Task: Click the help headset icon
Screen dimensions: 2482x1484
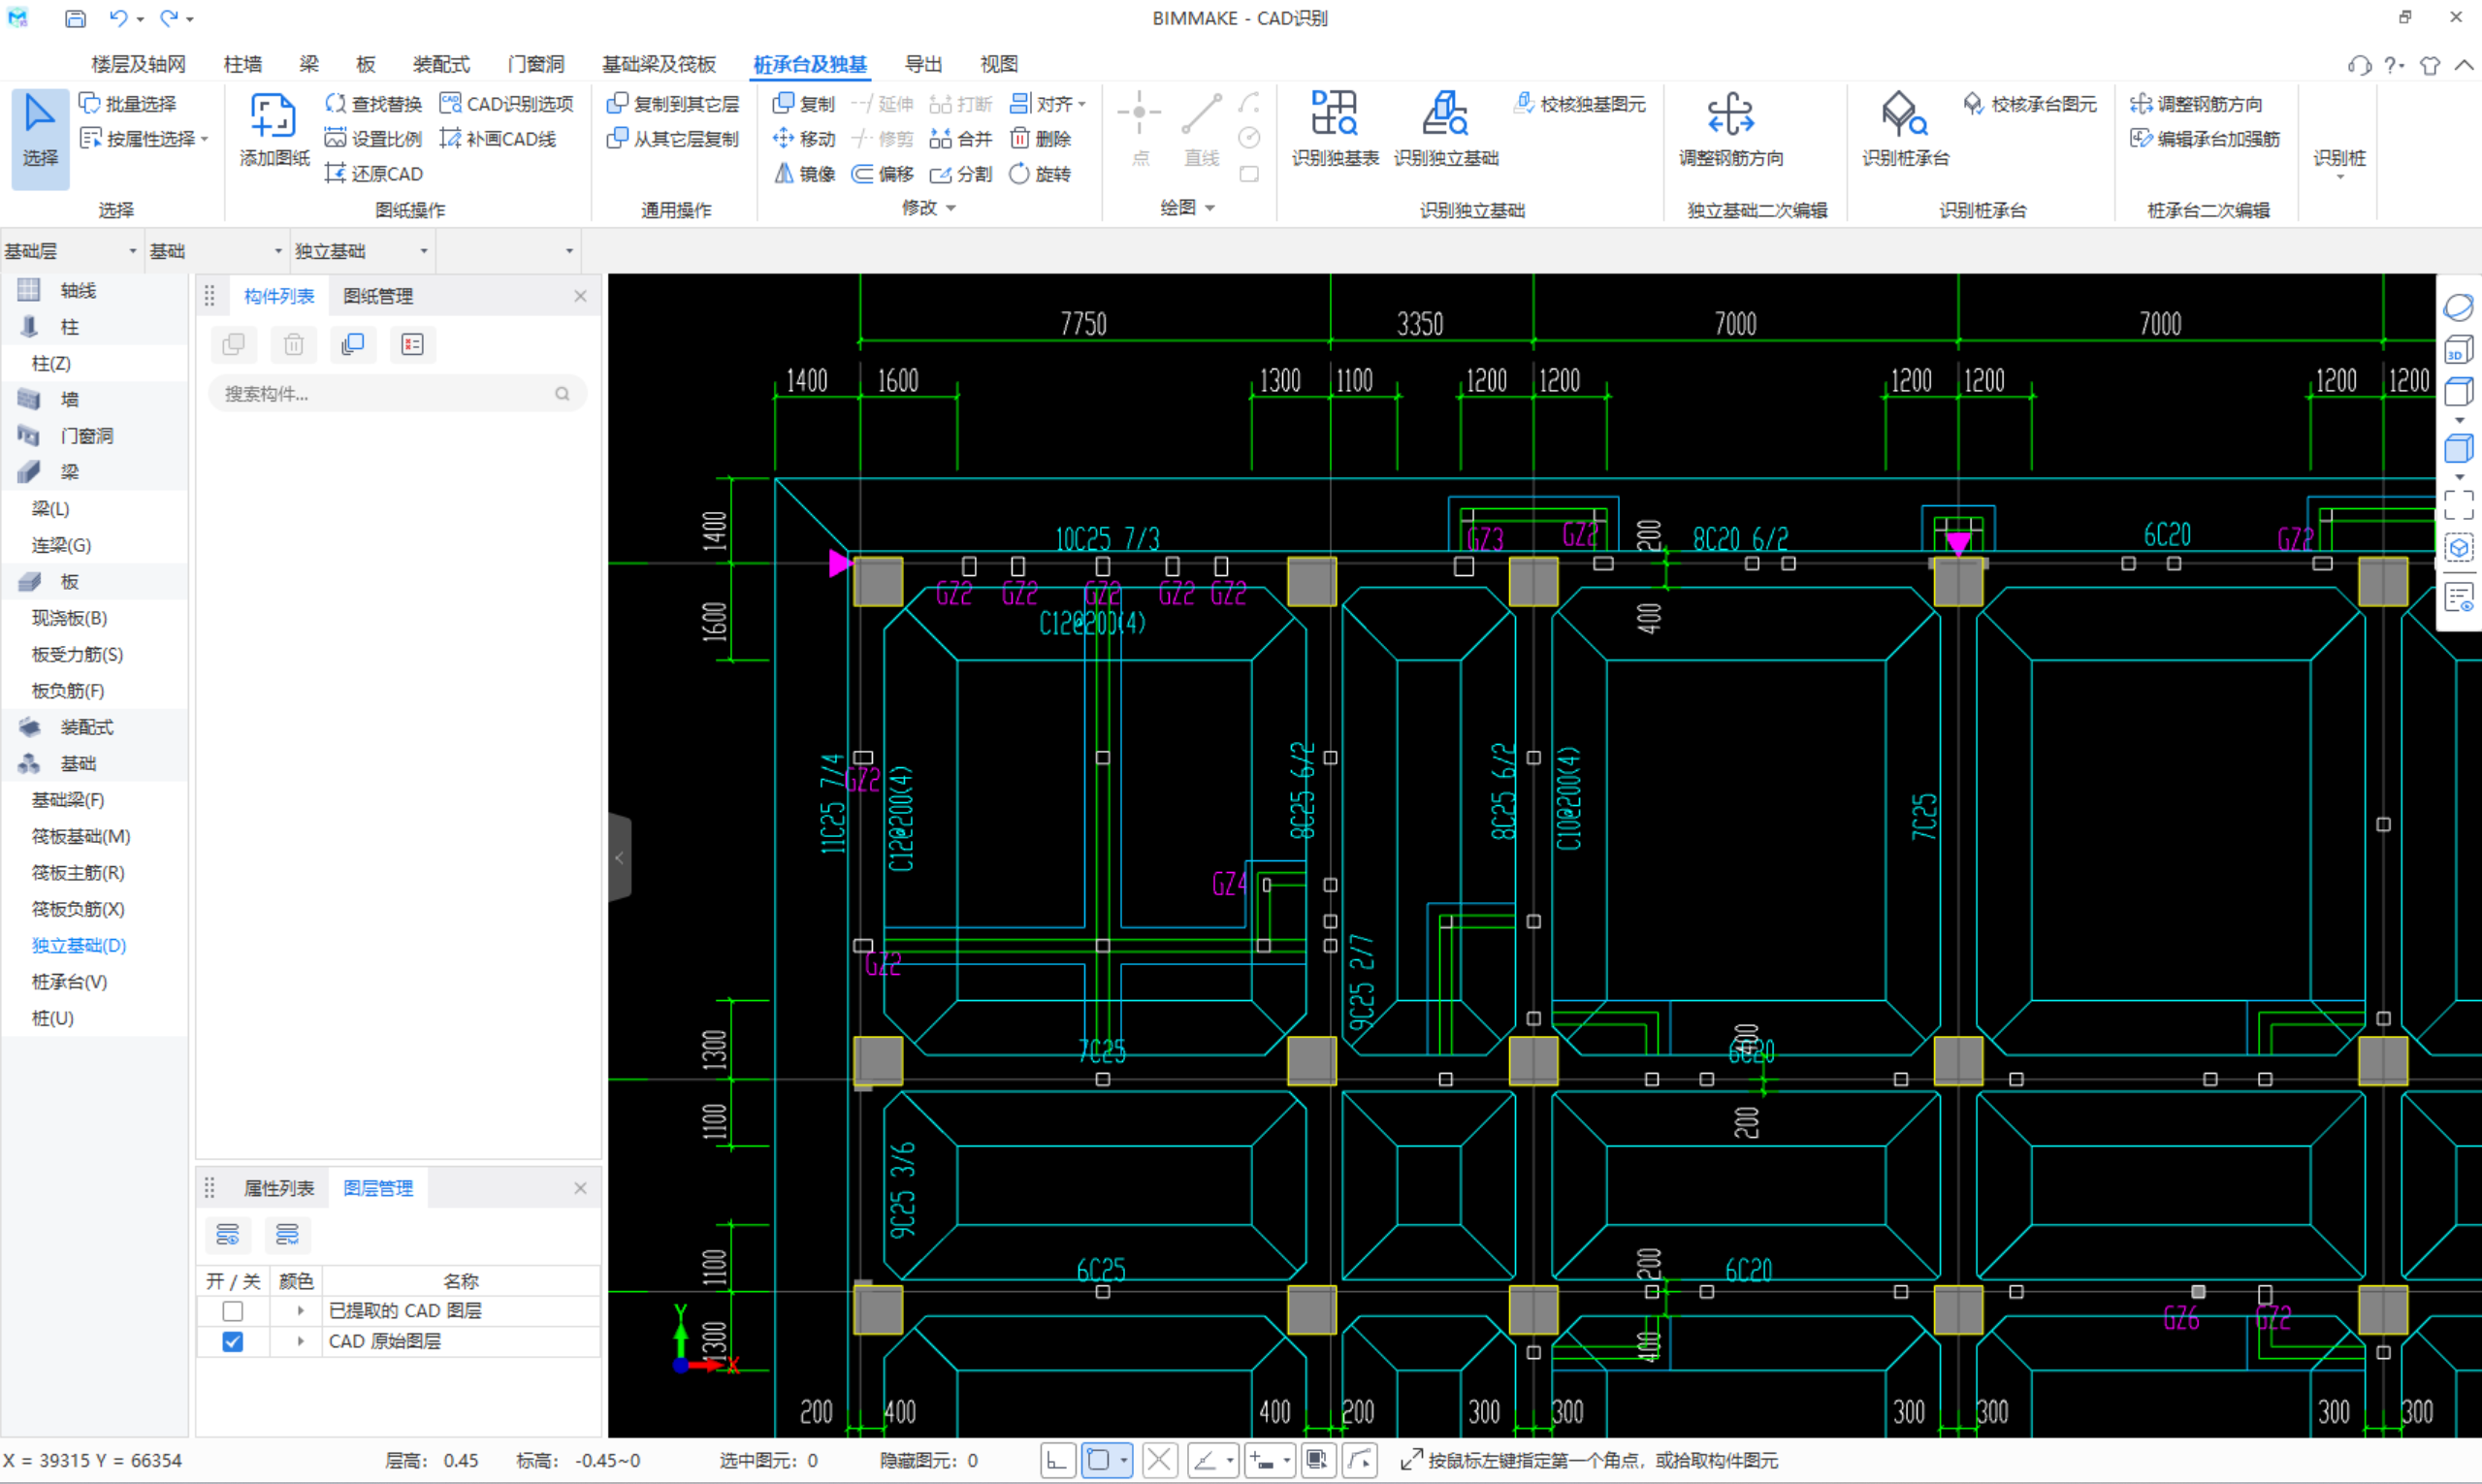Action: (x=2359, y=66)
